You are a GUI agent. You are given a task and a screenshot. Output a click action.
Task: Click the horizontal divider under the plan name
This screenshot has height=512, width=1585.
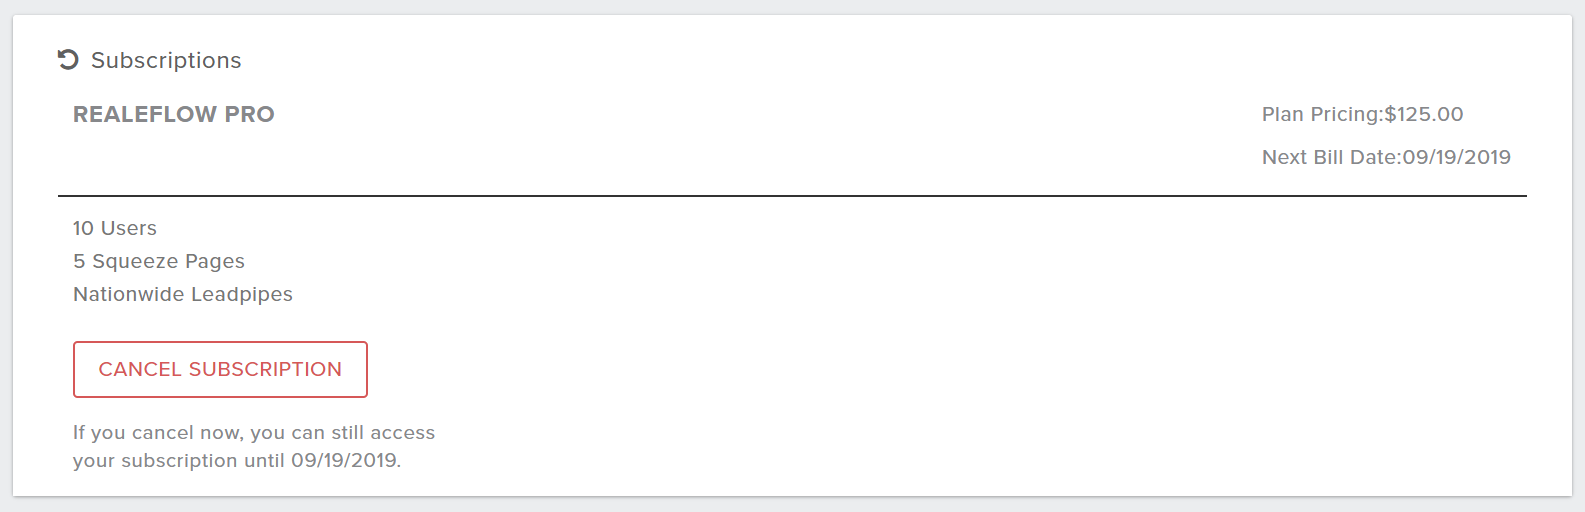[792, 196]
